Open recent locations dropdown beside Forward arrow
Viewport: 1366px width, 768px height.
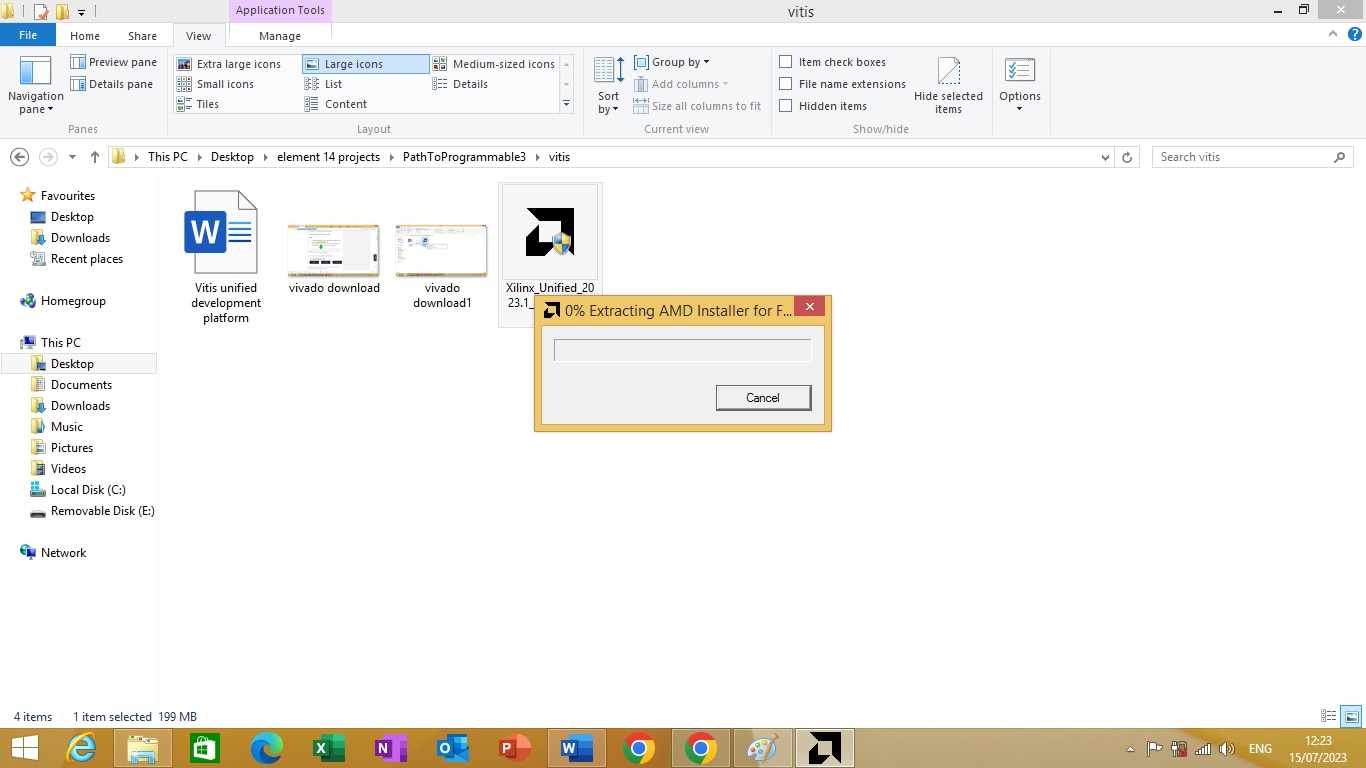[x=72, y=157]
